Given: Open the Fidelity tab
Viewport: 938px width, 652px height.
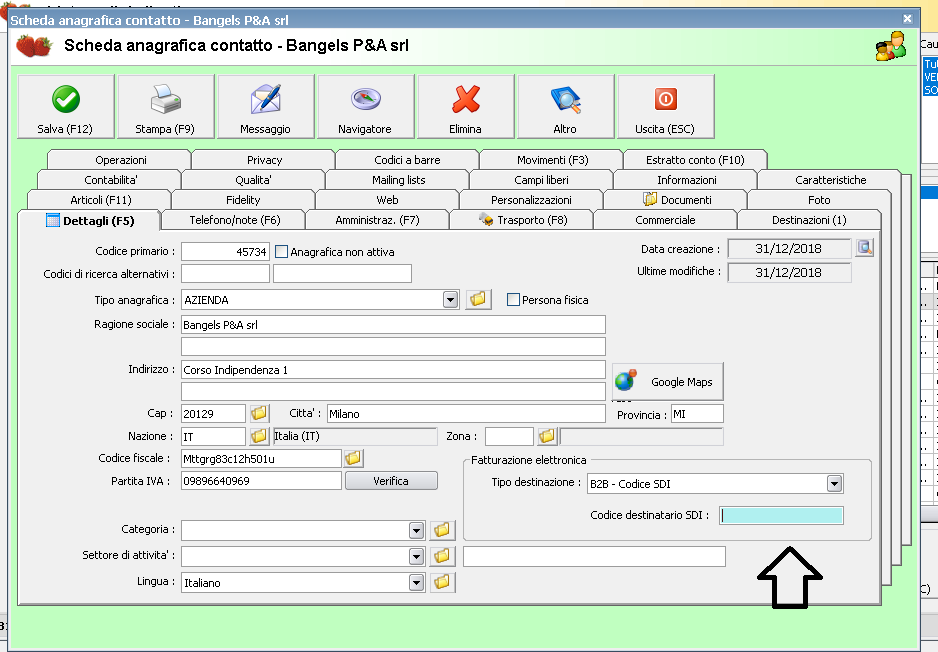Looking at the screenshot, I should (x=243, y=200).
